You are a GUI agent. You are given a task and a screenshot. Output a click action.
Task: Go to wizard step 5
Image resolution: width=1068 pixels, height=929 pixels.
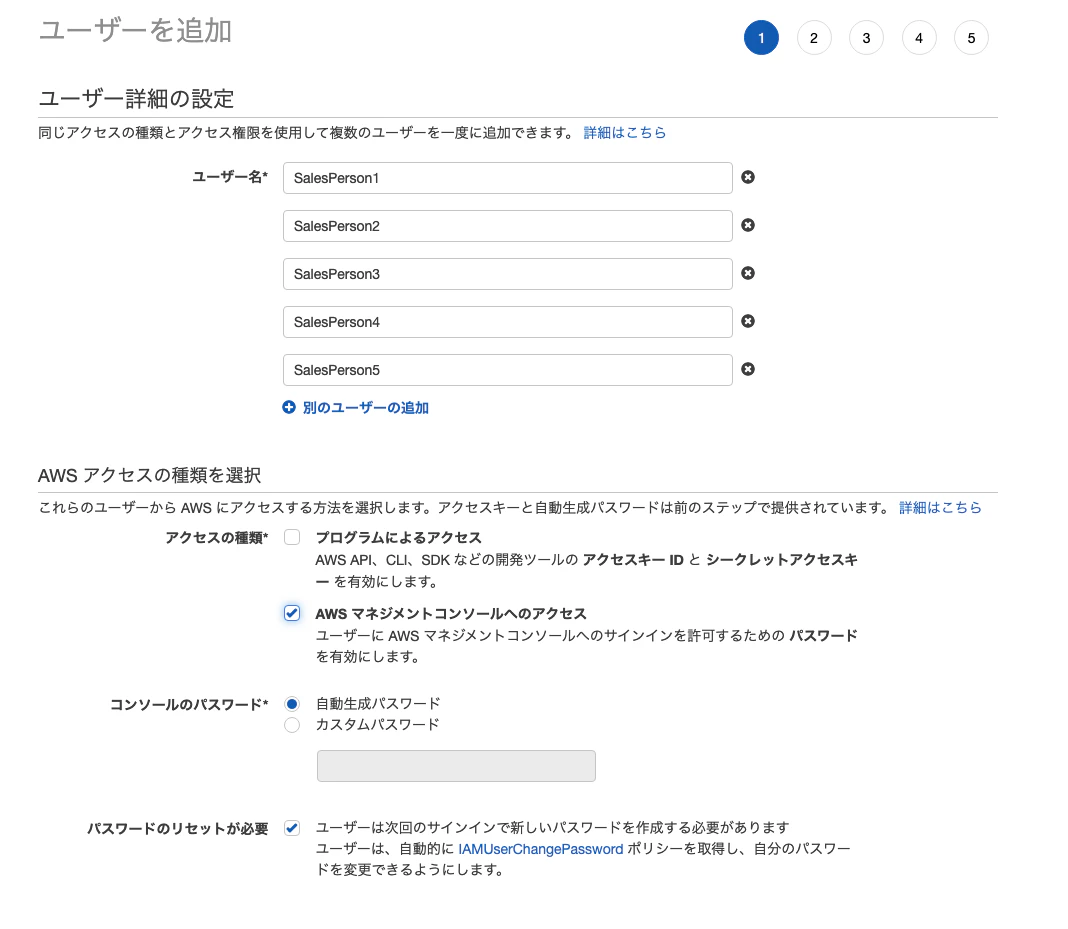pos(971,38)
